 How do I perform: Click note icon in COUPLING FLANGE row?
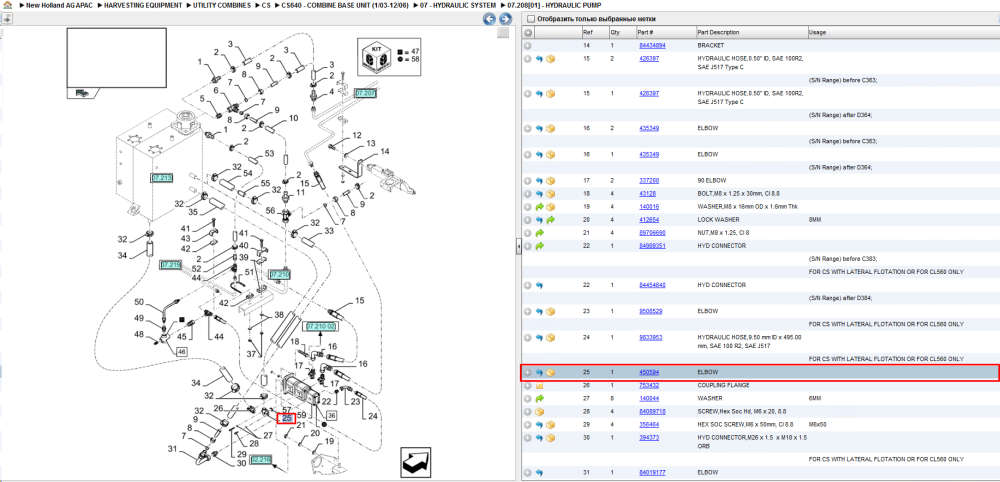[x=539, y=386]
